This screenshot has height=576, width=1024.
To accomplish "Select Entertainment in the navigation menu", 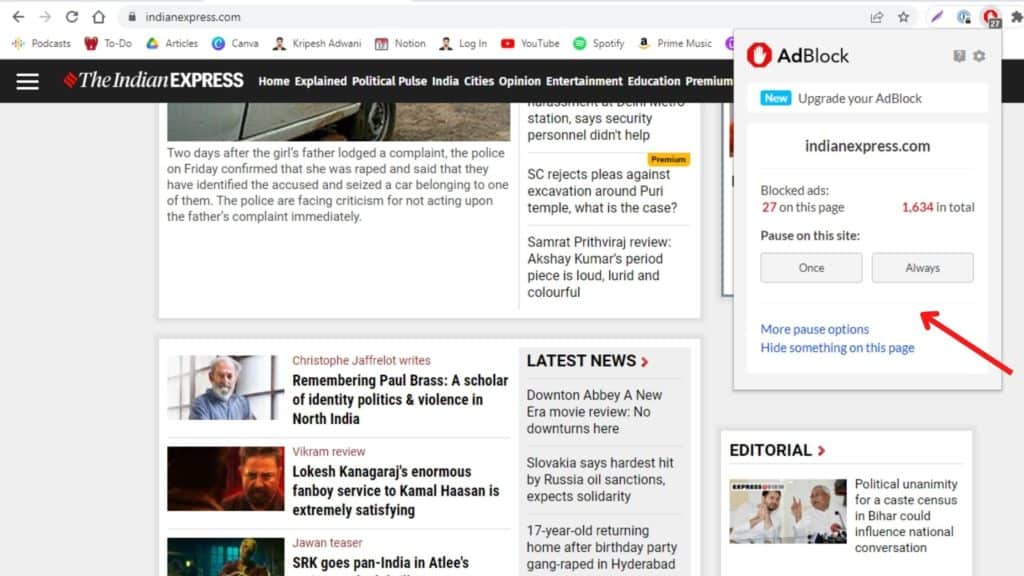I will point(584,81).
